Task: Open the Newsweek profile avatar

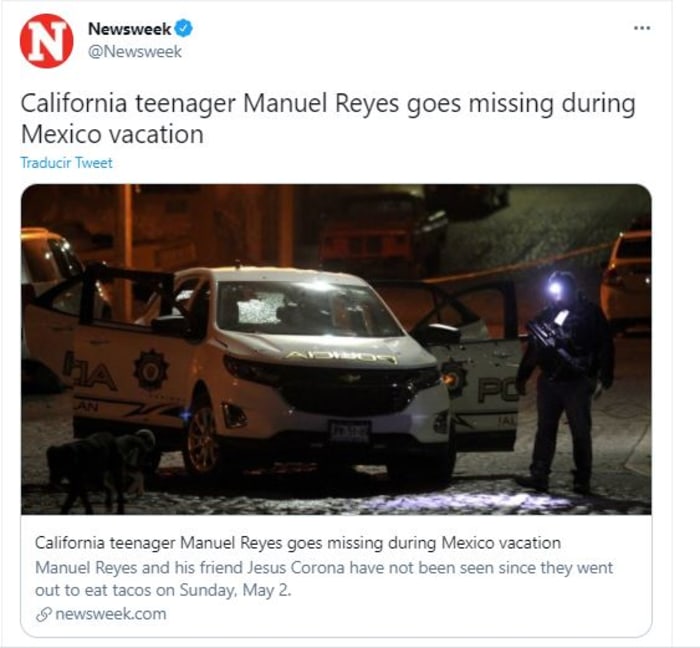Action: click(x=46, y=41)
